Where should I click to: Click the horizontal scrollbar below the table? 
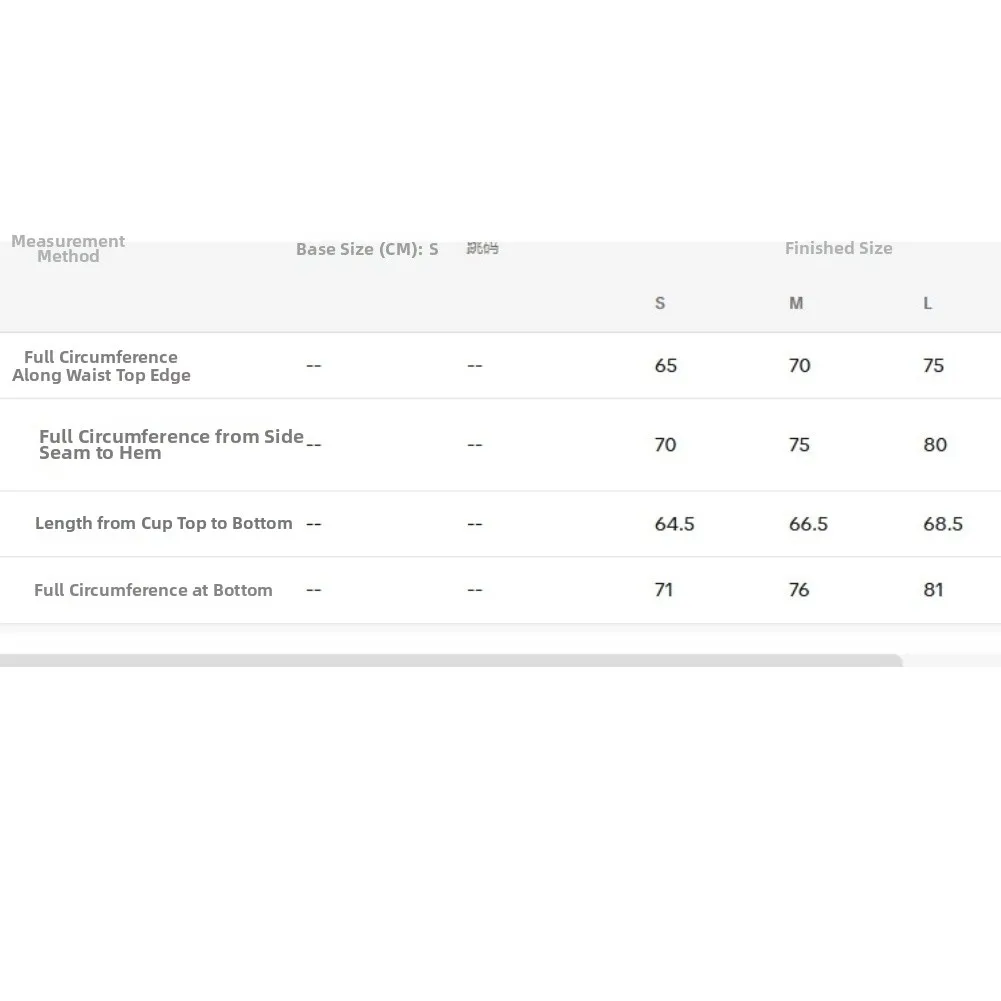tap(451, 660)
